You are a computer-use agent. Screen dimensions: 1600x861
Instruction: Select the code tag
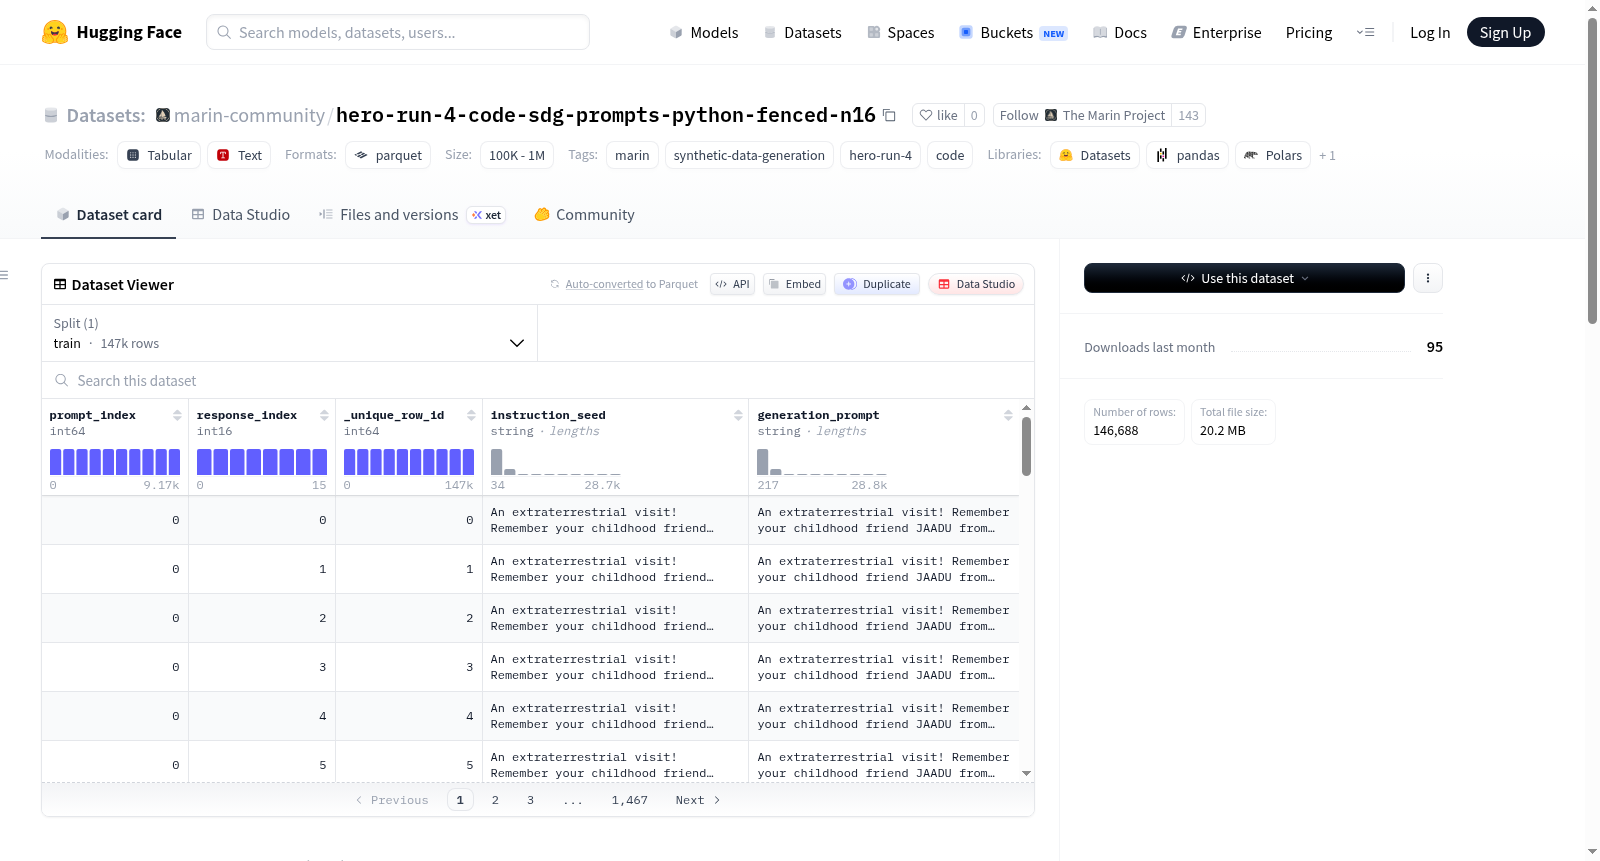tap(950, 155)
